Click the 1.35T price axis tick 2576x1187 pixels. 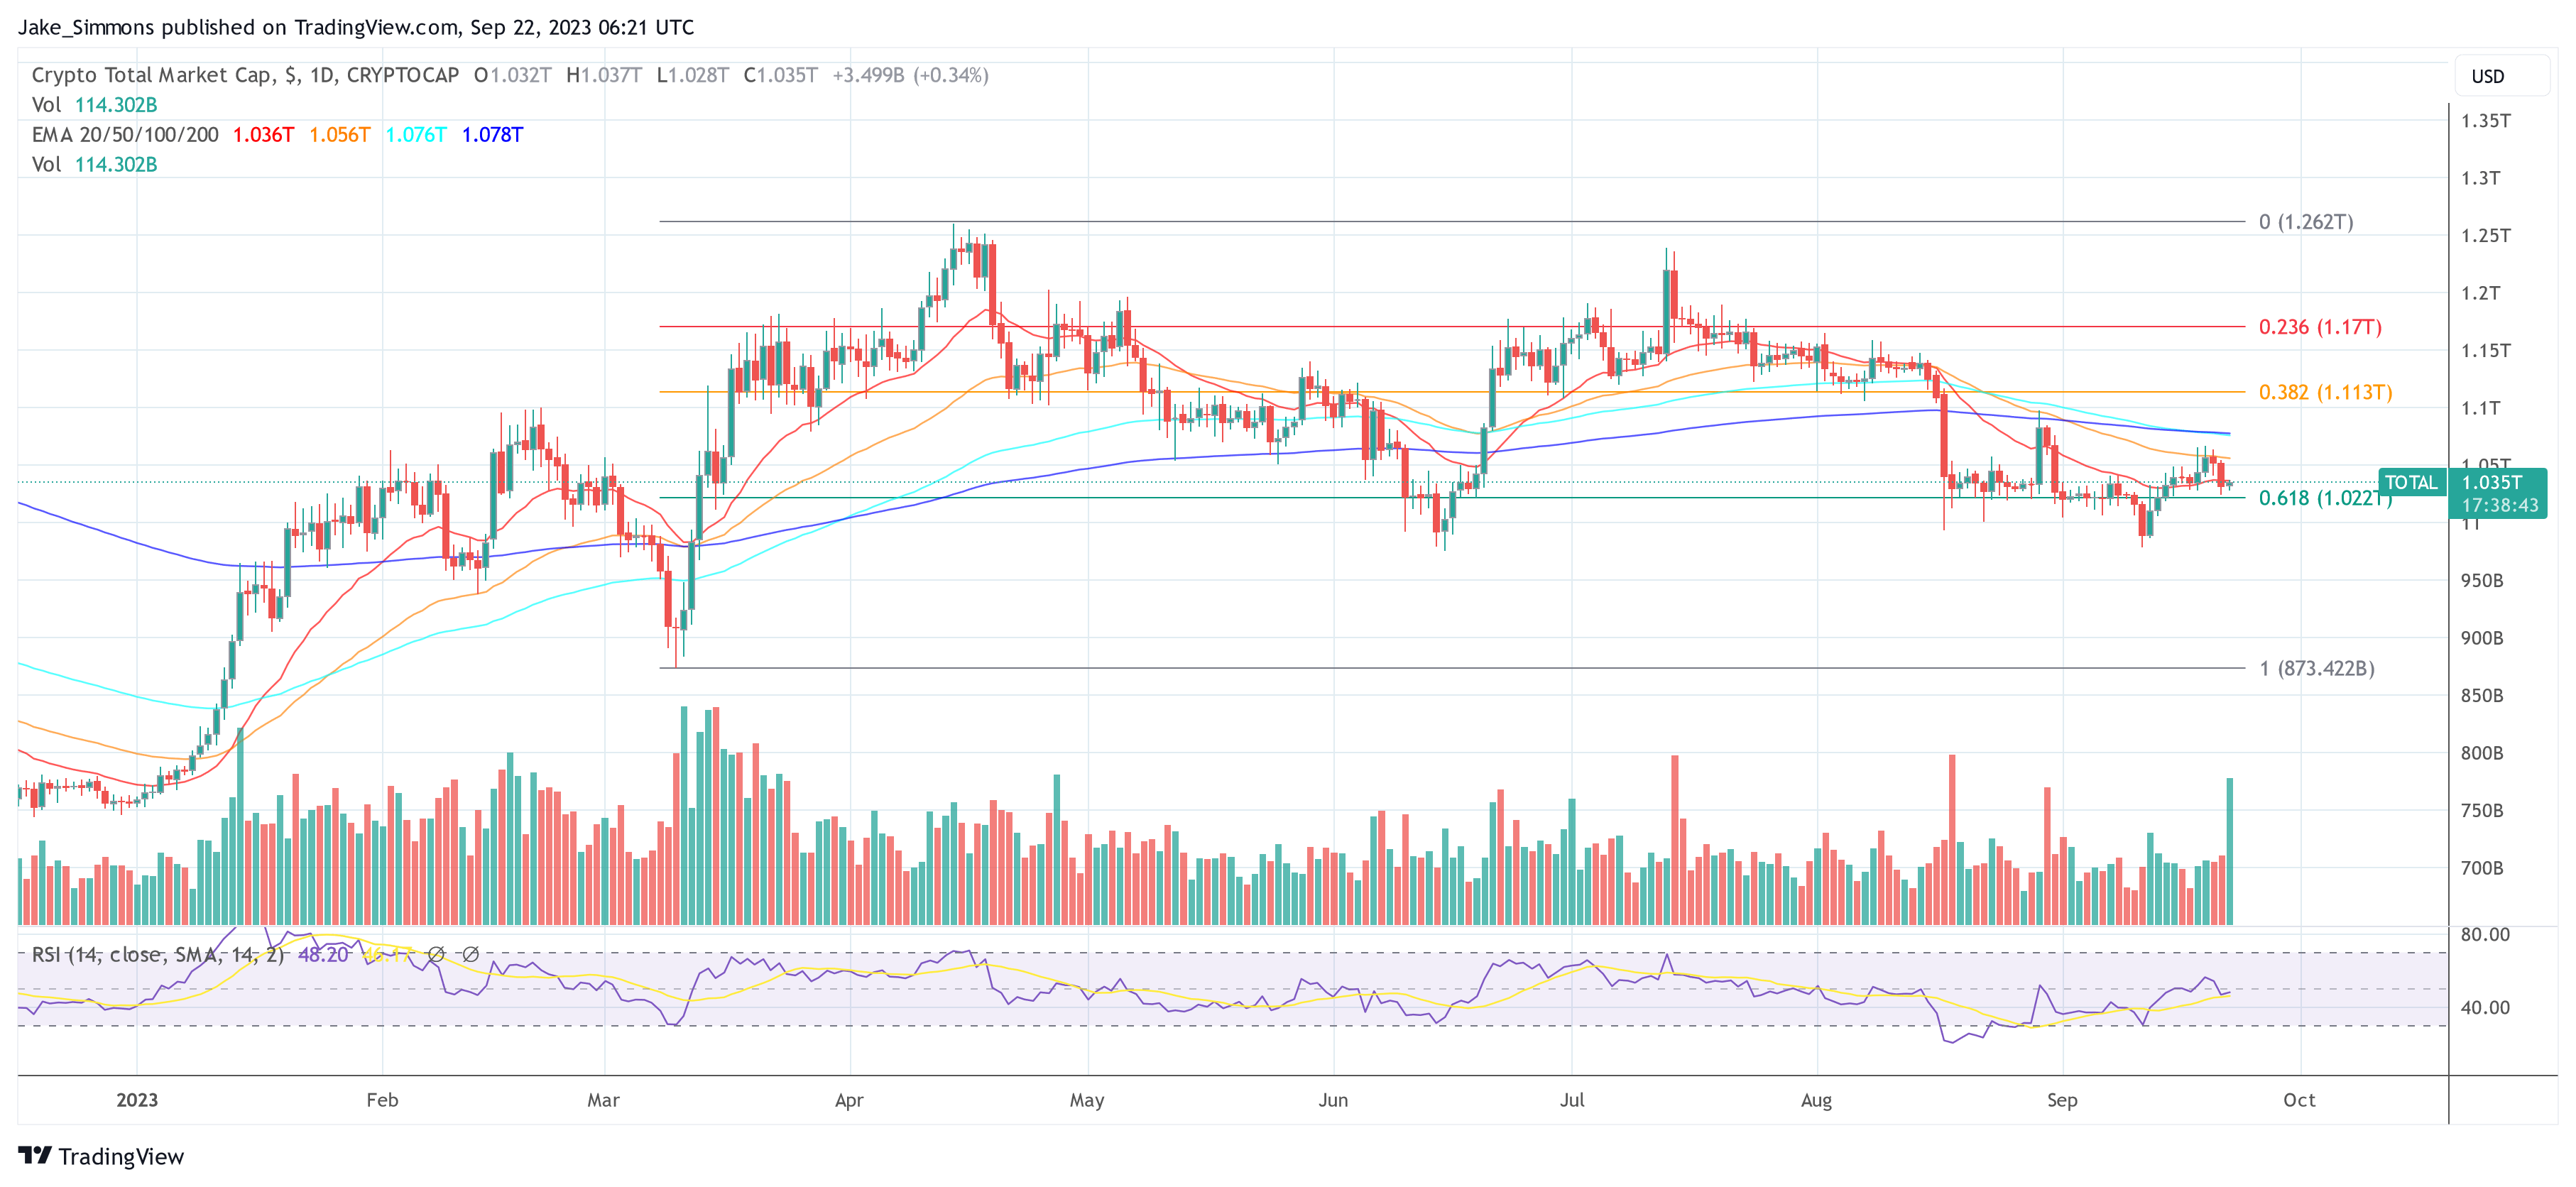pyautogui.click(x=2486, y=121)
